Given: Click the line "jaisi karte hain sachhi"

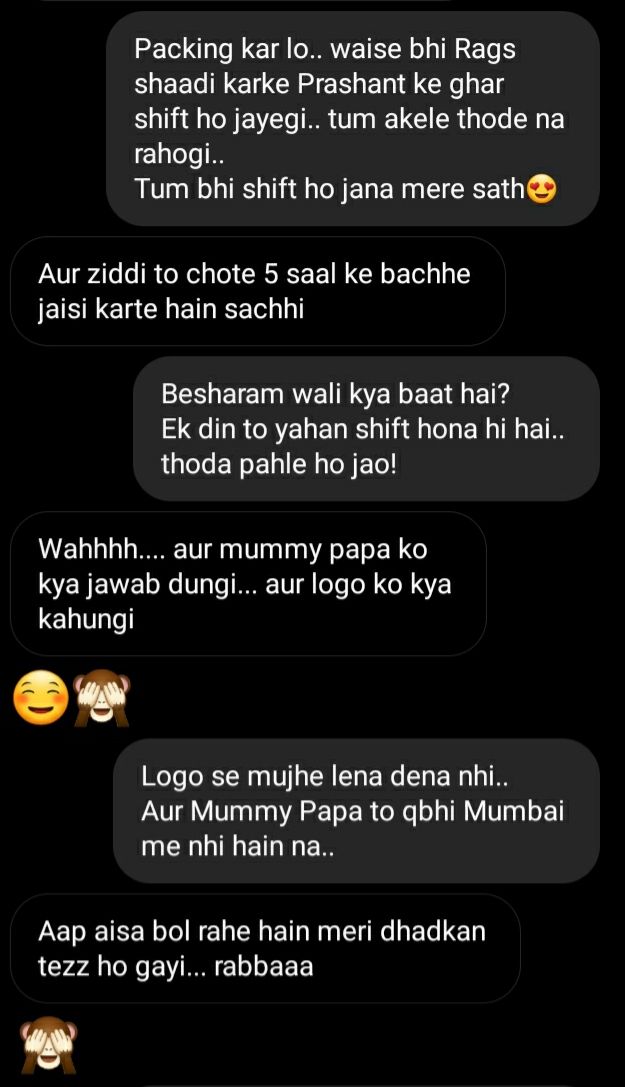Looking at the screenshot, I should (171, 308).
